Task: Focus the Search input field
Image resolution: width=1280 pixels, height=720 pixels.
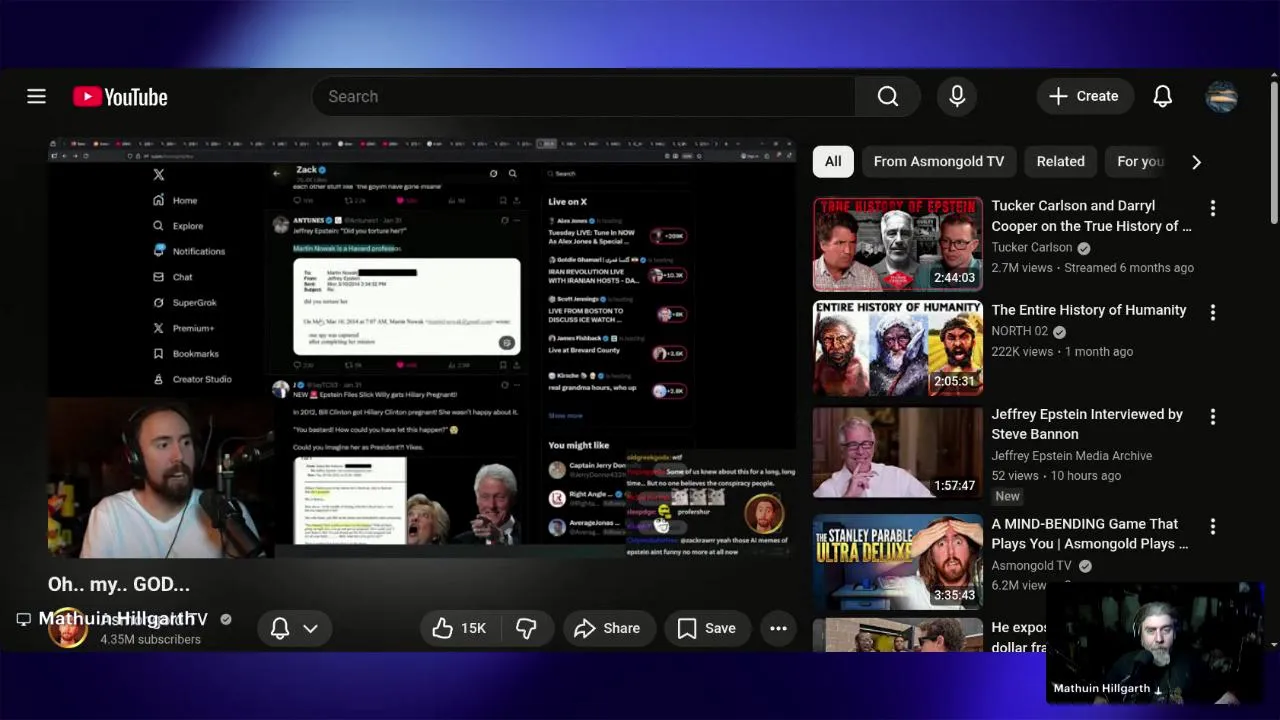Action: 585,96
